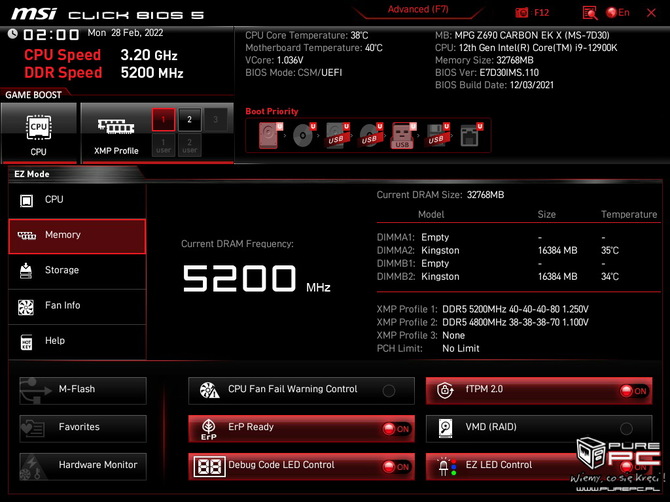This screenshot has height=502, width=670.
Task: Click the DIMMA2 Kingston row
Action: click(498, 250)
